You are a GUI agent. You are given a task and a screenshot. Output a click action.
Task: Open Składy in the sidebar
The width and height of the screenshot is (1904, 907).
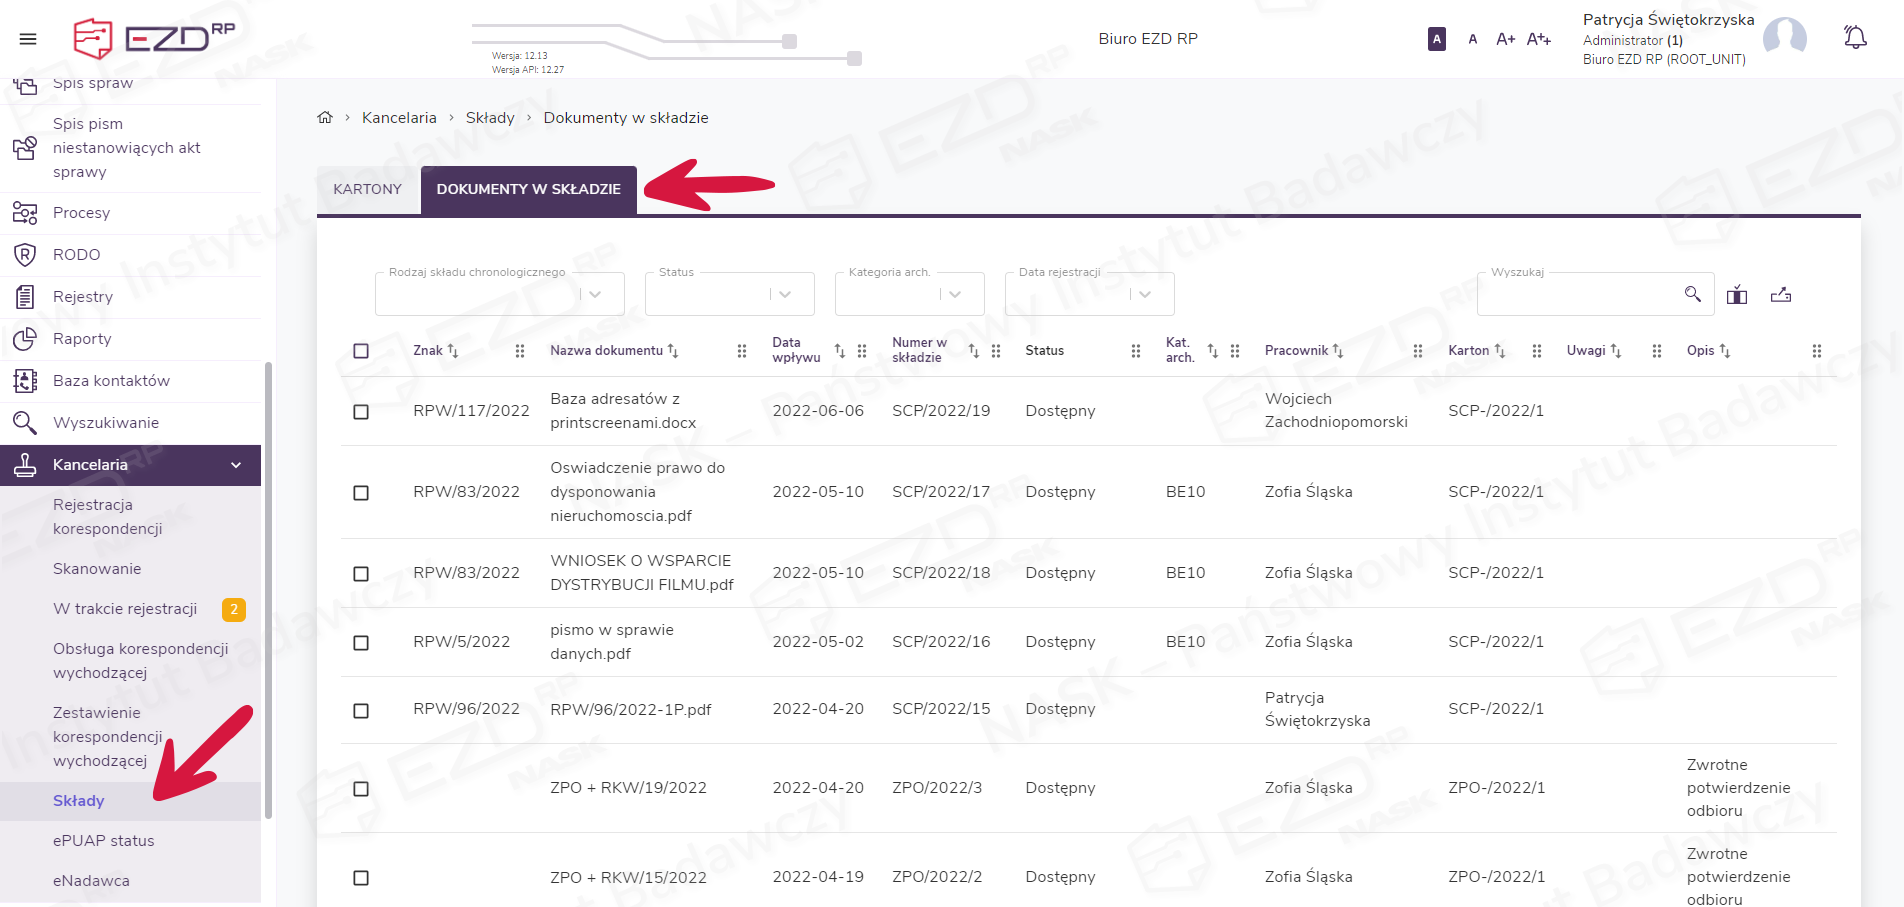(79, 801)
